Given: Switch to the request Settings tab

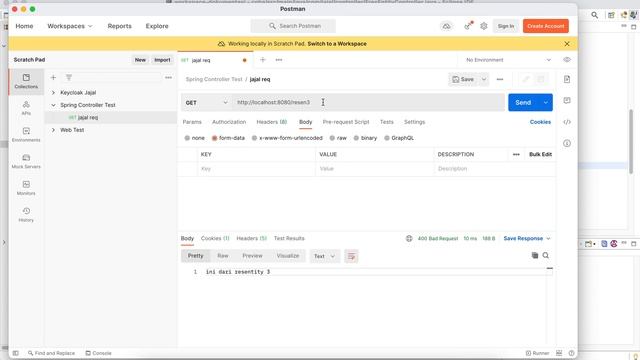Looking at the screenshot, I should [x=414, y=122].
